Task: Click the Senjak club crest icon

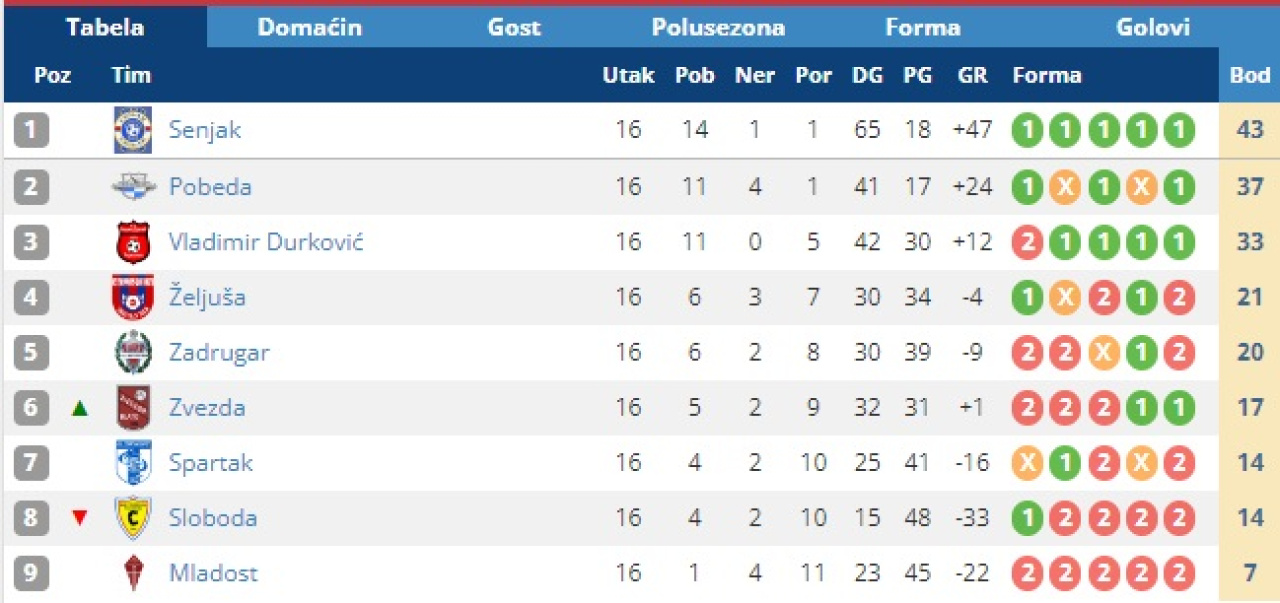Action: (132, 130)
